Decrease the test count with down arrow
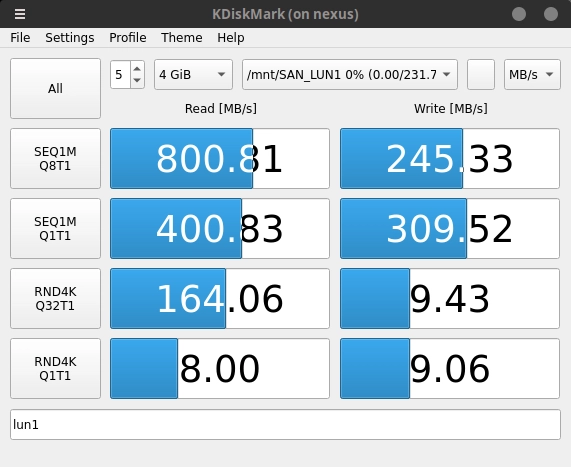This screenshot has height=467, width=571. (137, 80)
